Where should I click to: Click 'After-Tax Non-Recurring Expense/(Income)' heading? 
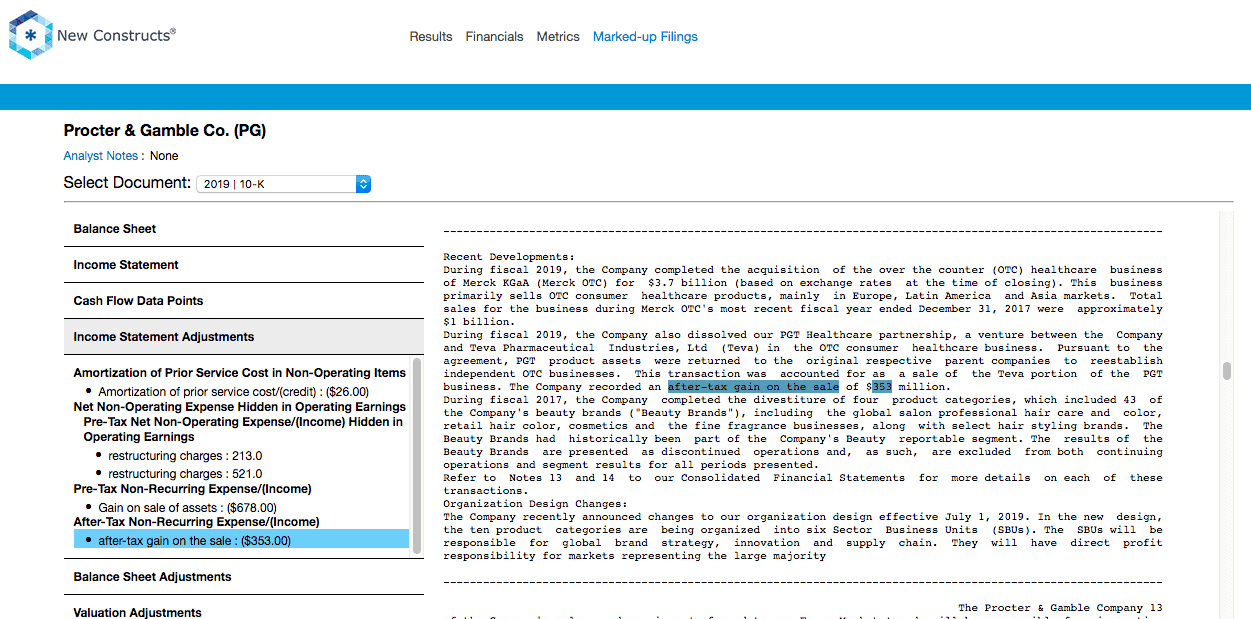coord(197,522)
